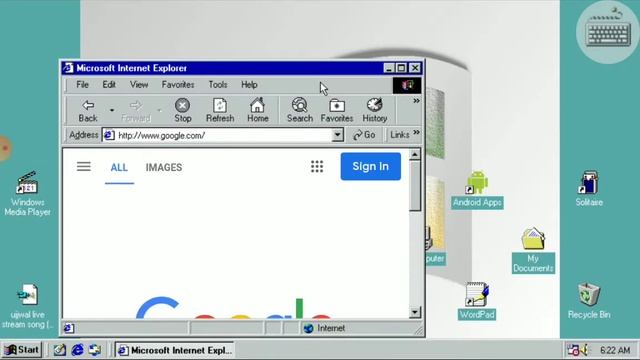Select the ALL tab on Google

(119, 167)
